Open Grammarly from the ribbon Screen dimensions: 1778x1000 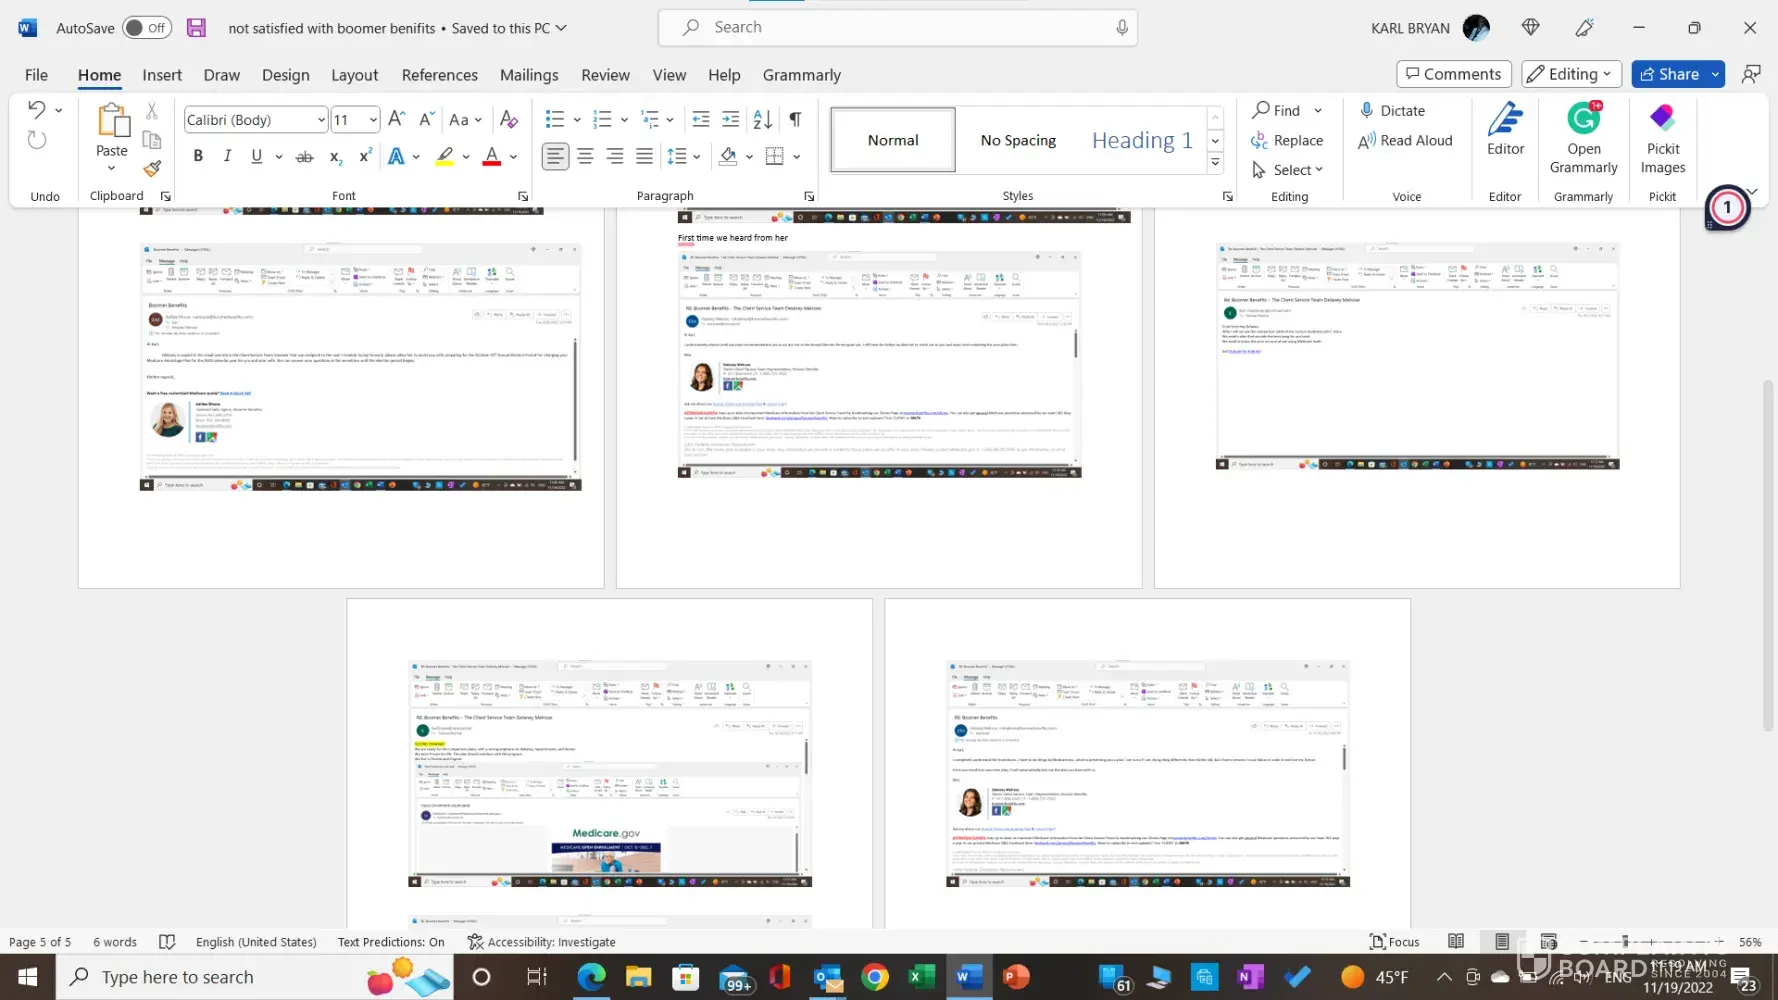point(1583,138)
